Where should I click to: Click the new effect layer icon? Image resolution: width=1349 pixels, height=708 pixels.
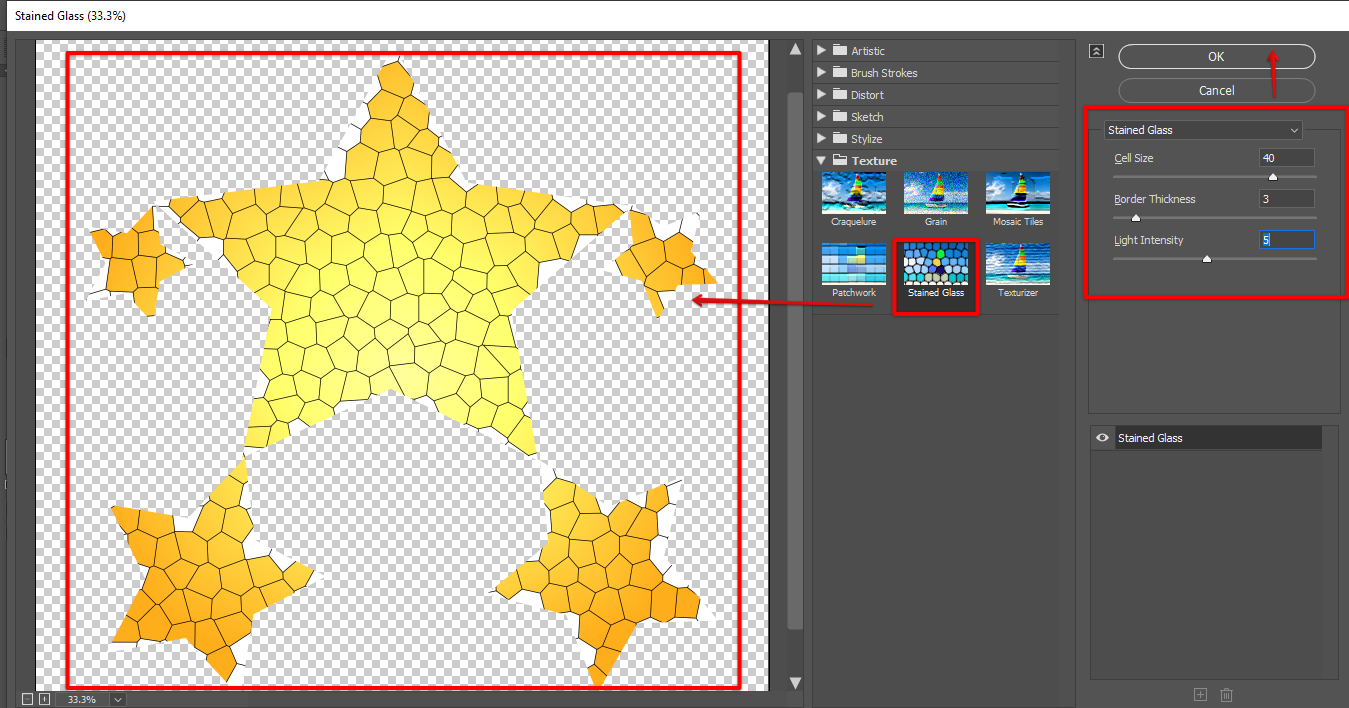tap(1200, 695)
